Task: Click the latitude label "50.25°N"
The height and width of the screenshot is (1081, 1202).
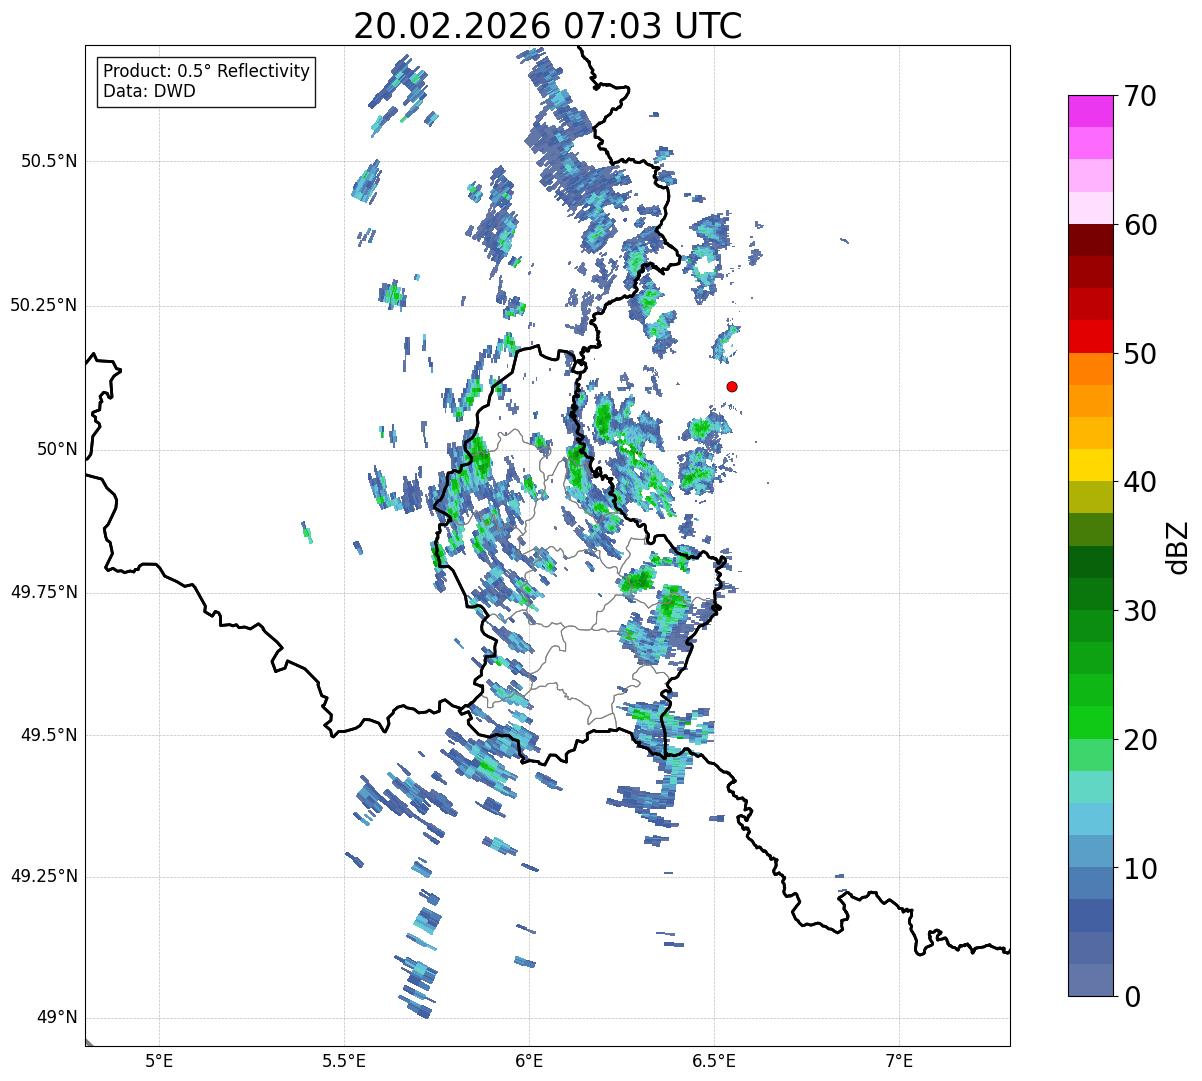Action: (43, 305)
